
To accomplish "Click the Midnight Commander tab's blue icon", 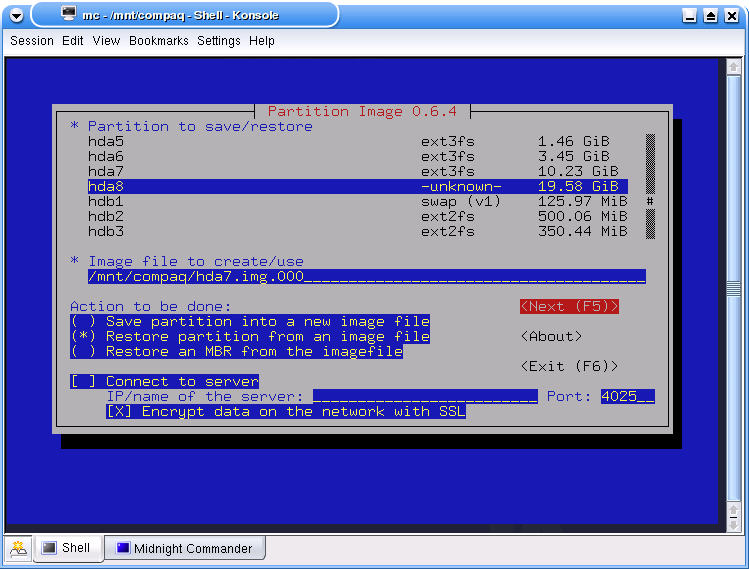I will pyautogui.click(x=123, y=548).
